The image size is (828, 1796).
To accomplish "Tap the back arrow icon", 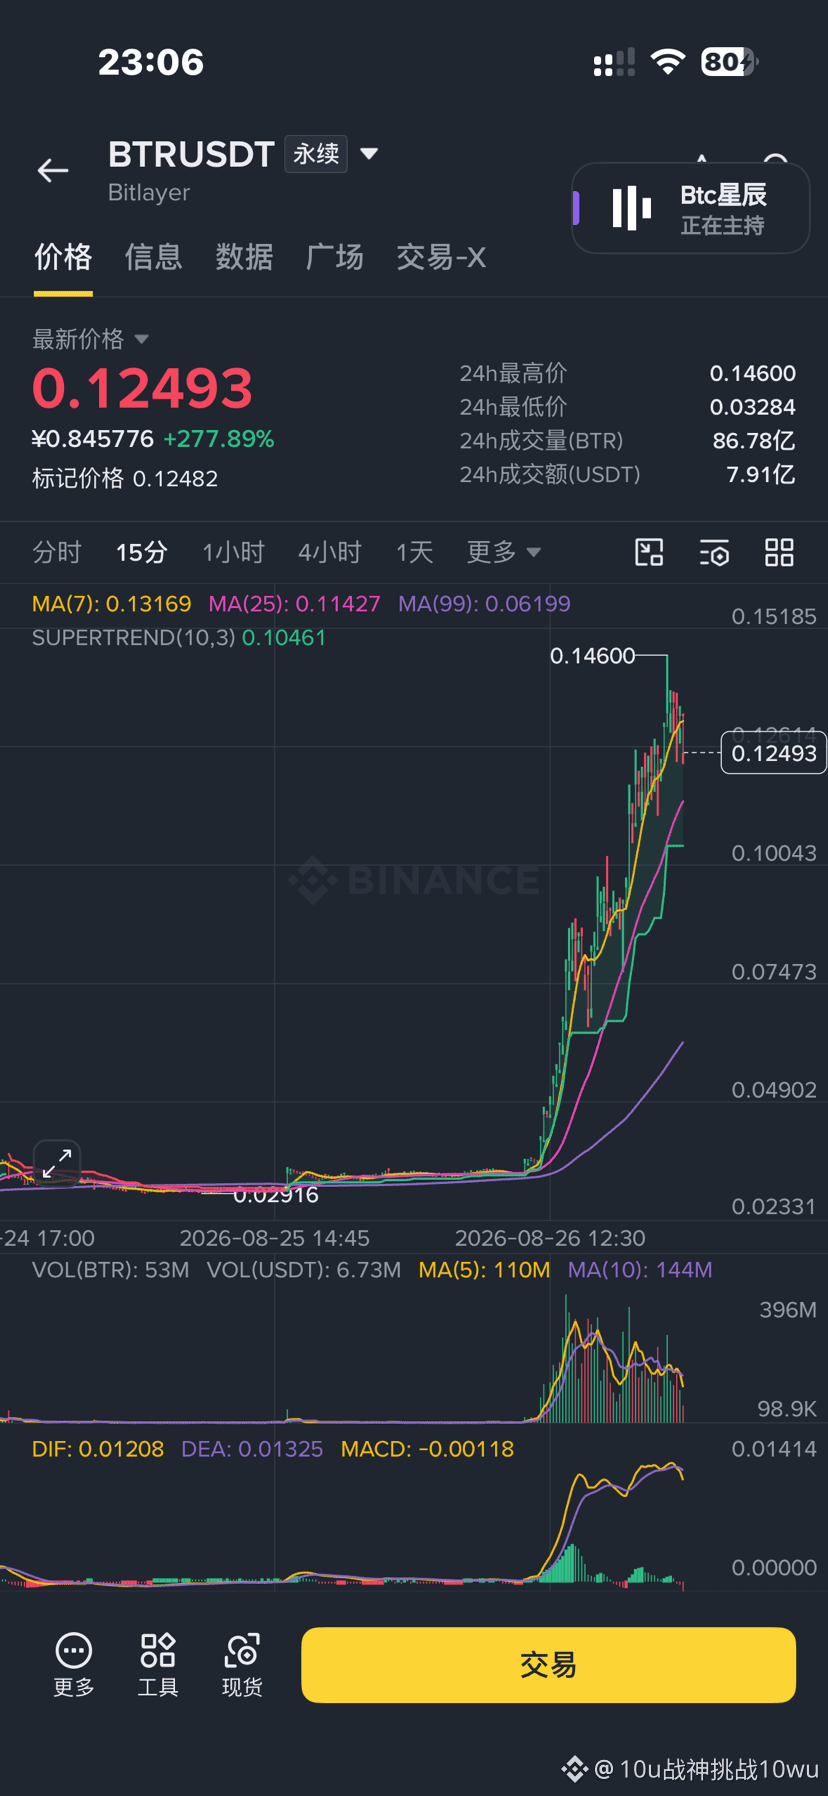I will click(x=53, y=171).
